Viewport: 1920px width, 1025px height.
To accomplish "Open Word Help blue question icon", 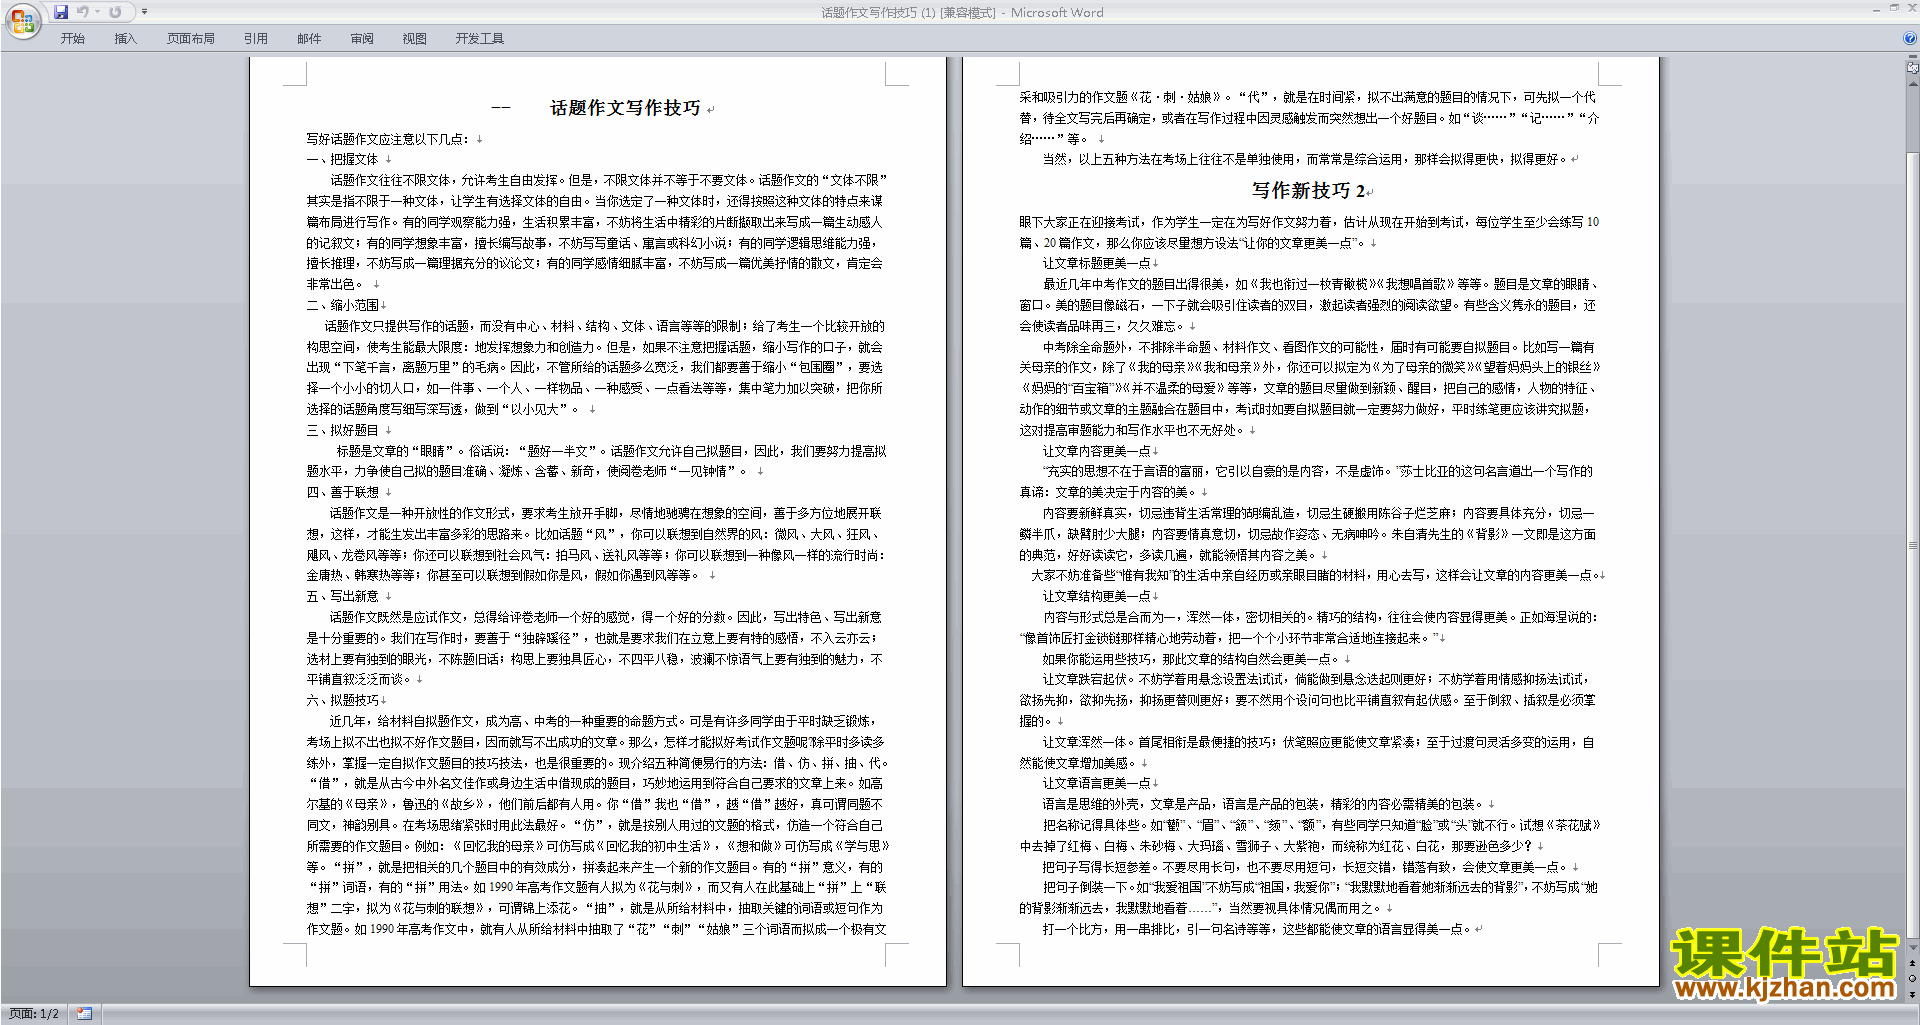I will pos(1910,38).
